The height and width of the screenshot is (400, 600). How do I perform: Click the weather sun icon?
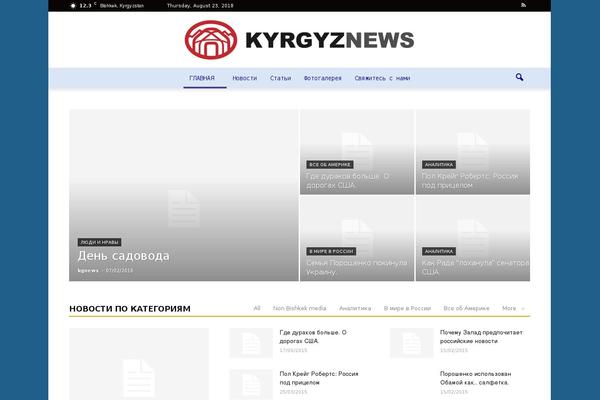pyautogui.click(x=73, y=6)
